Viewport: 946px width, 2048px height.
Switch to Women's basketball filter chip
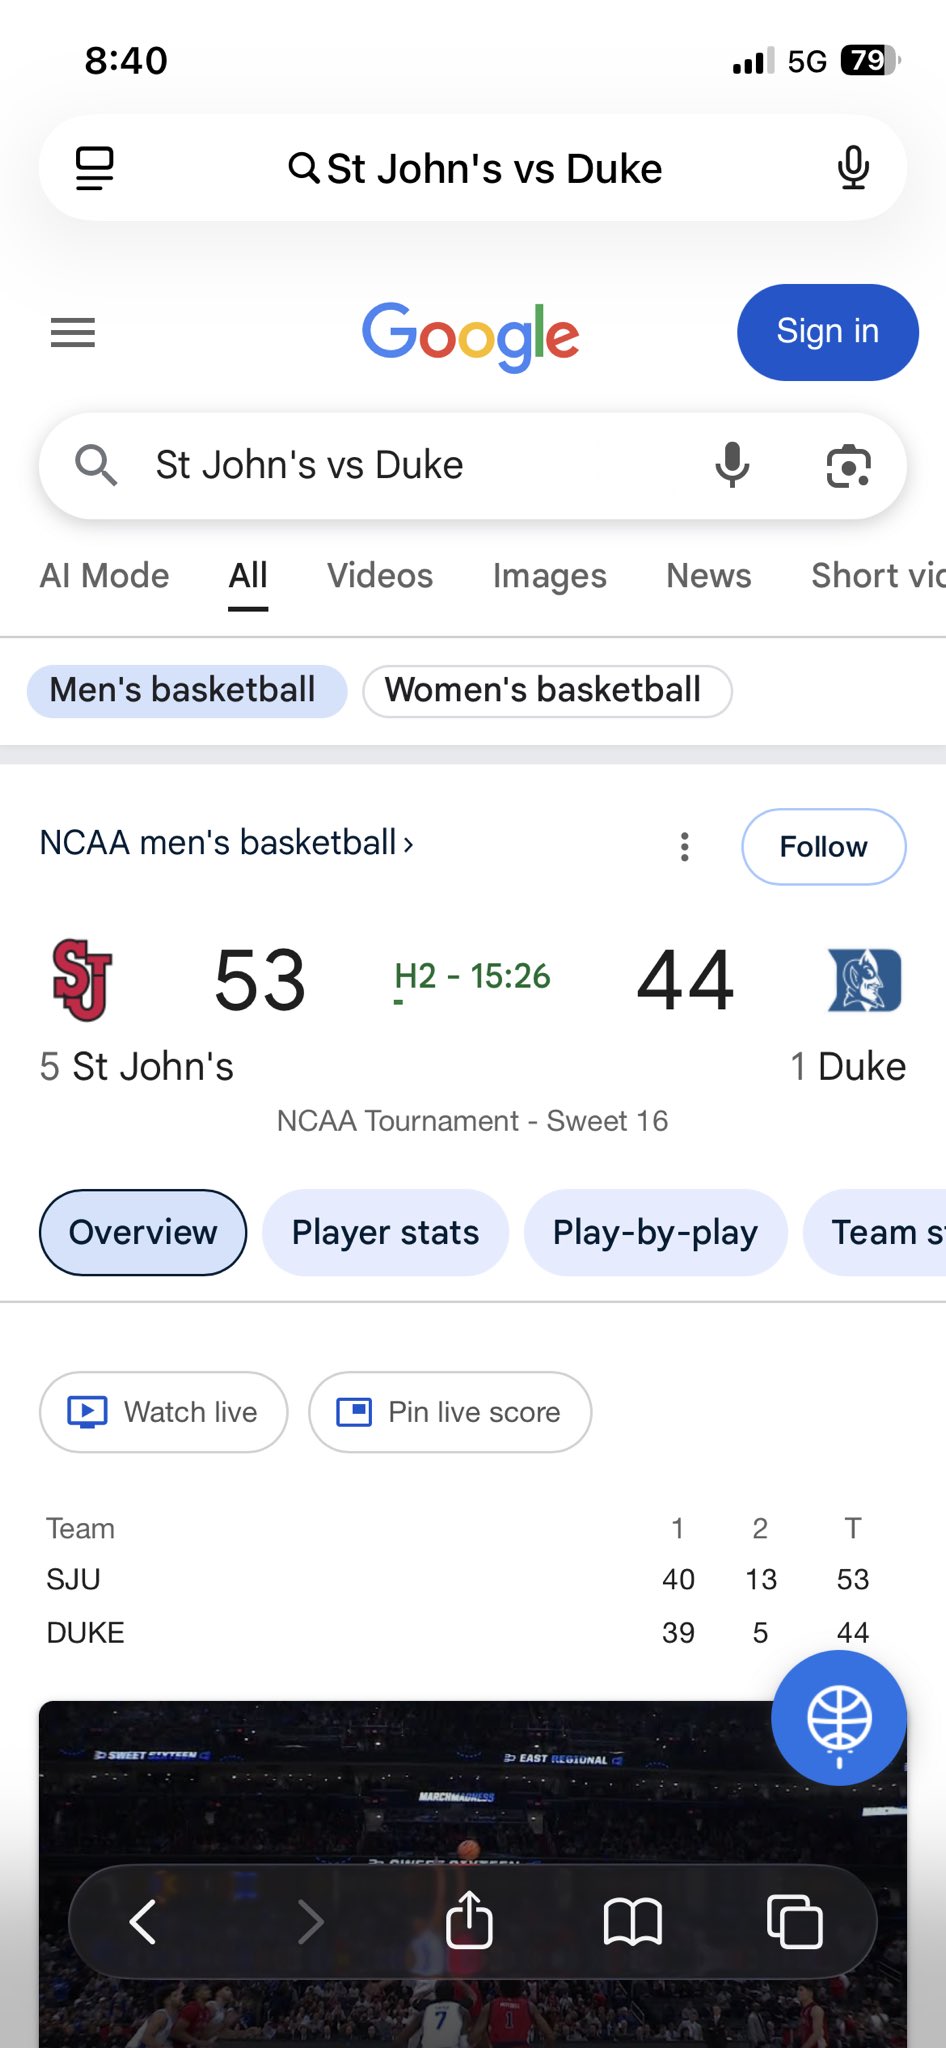coord(547,690)
